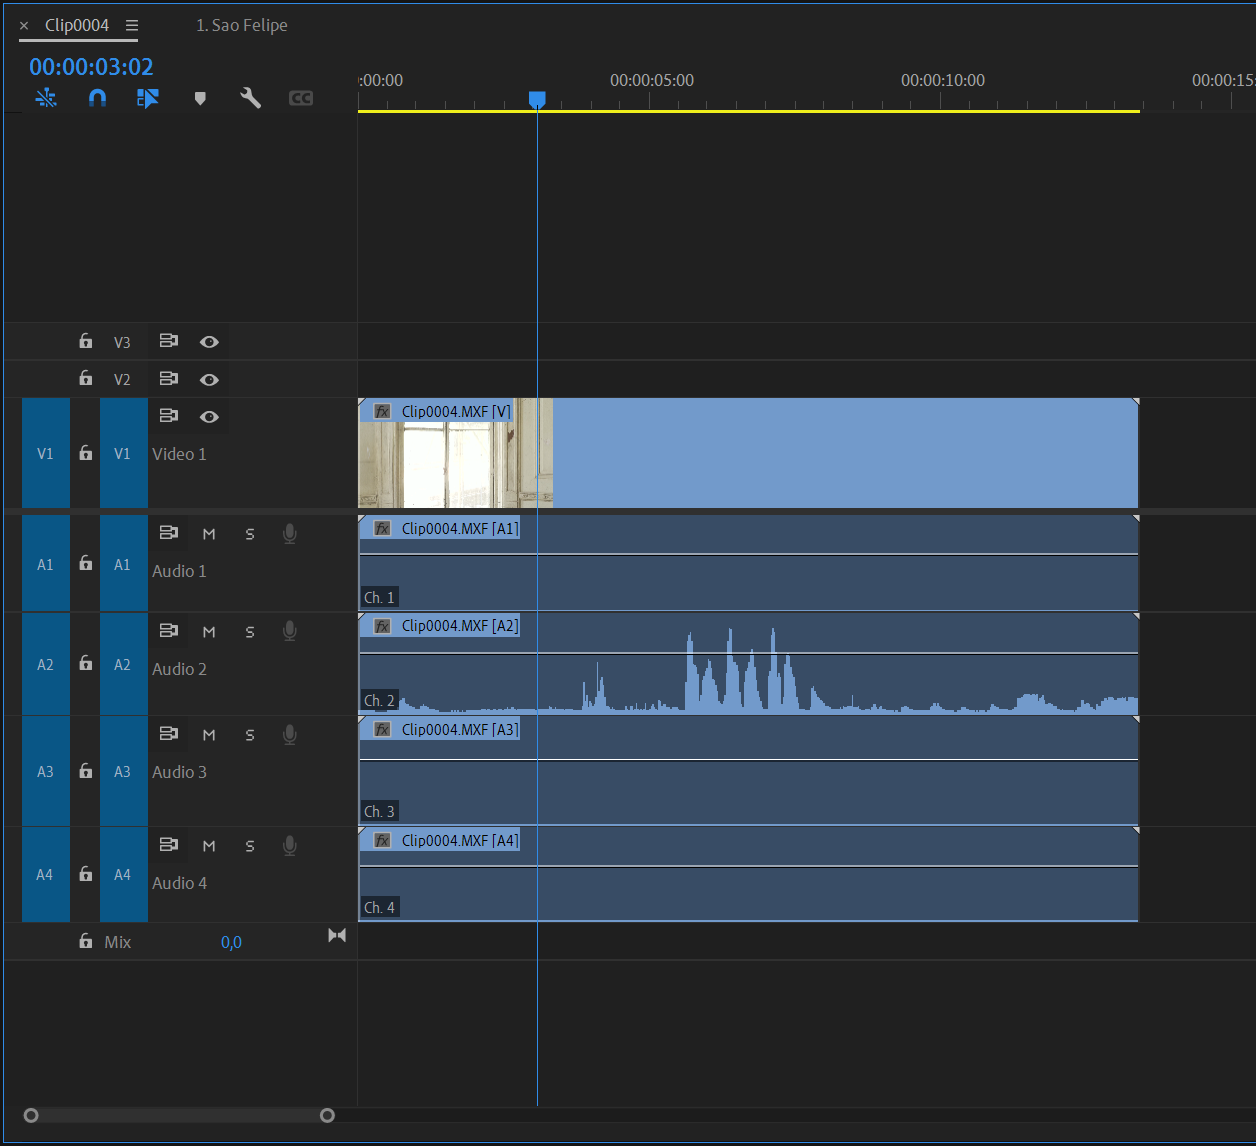Lock the Audio 4 track
The image size is (1256, 1146).
click(x=85, y=874)
